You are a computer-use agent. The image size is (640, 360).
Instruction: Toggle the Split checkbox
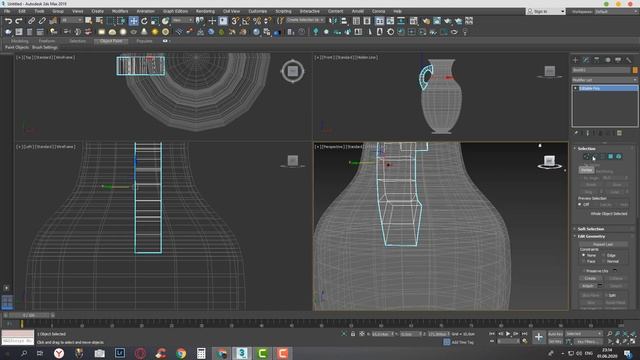pos(606,295)
